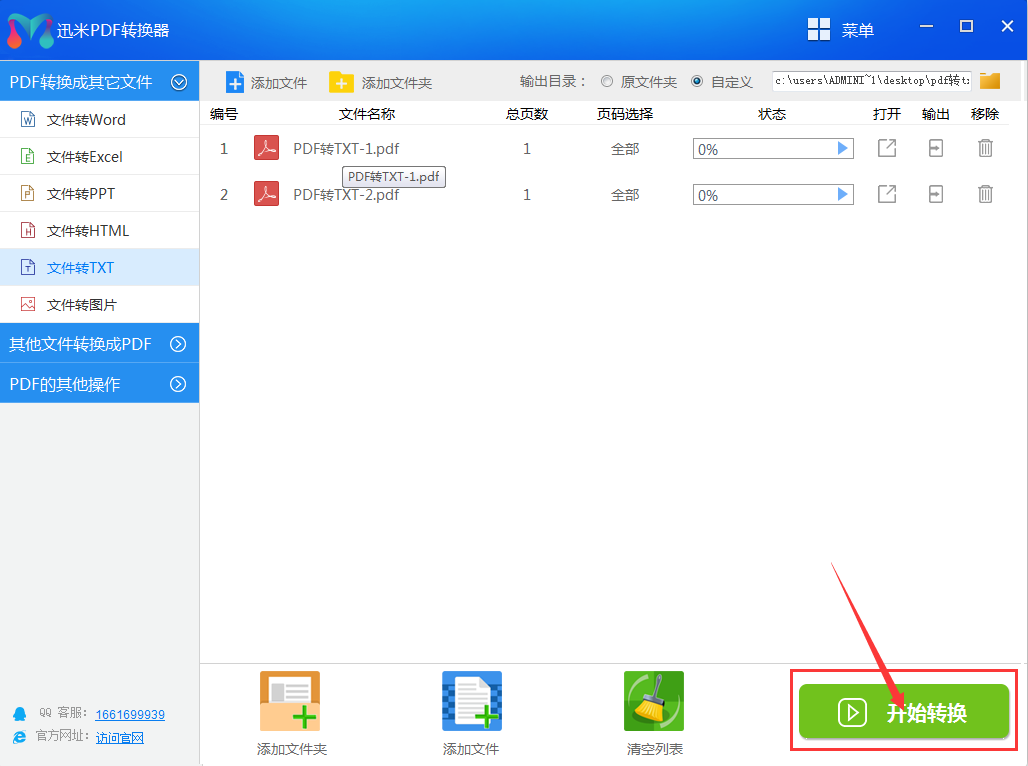Image resolution: width=1028 pixels, height=766 pixels.
Task: Select the 自定义 output option
Action: coord(697,81)
